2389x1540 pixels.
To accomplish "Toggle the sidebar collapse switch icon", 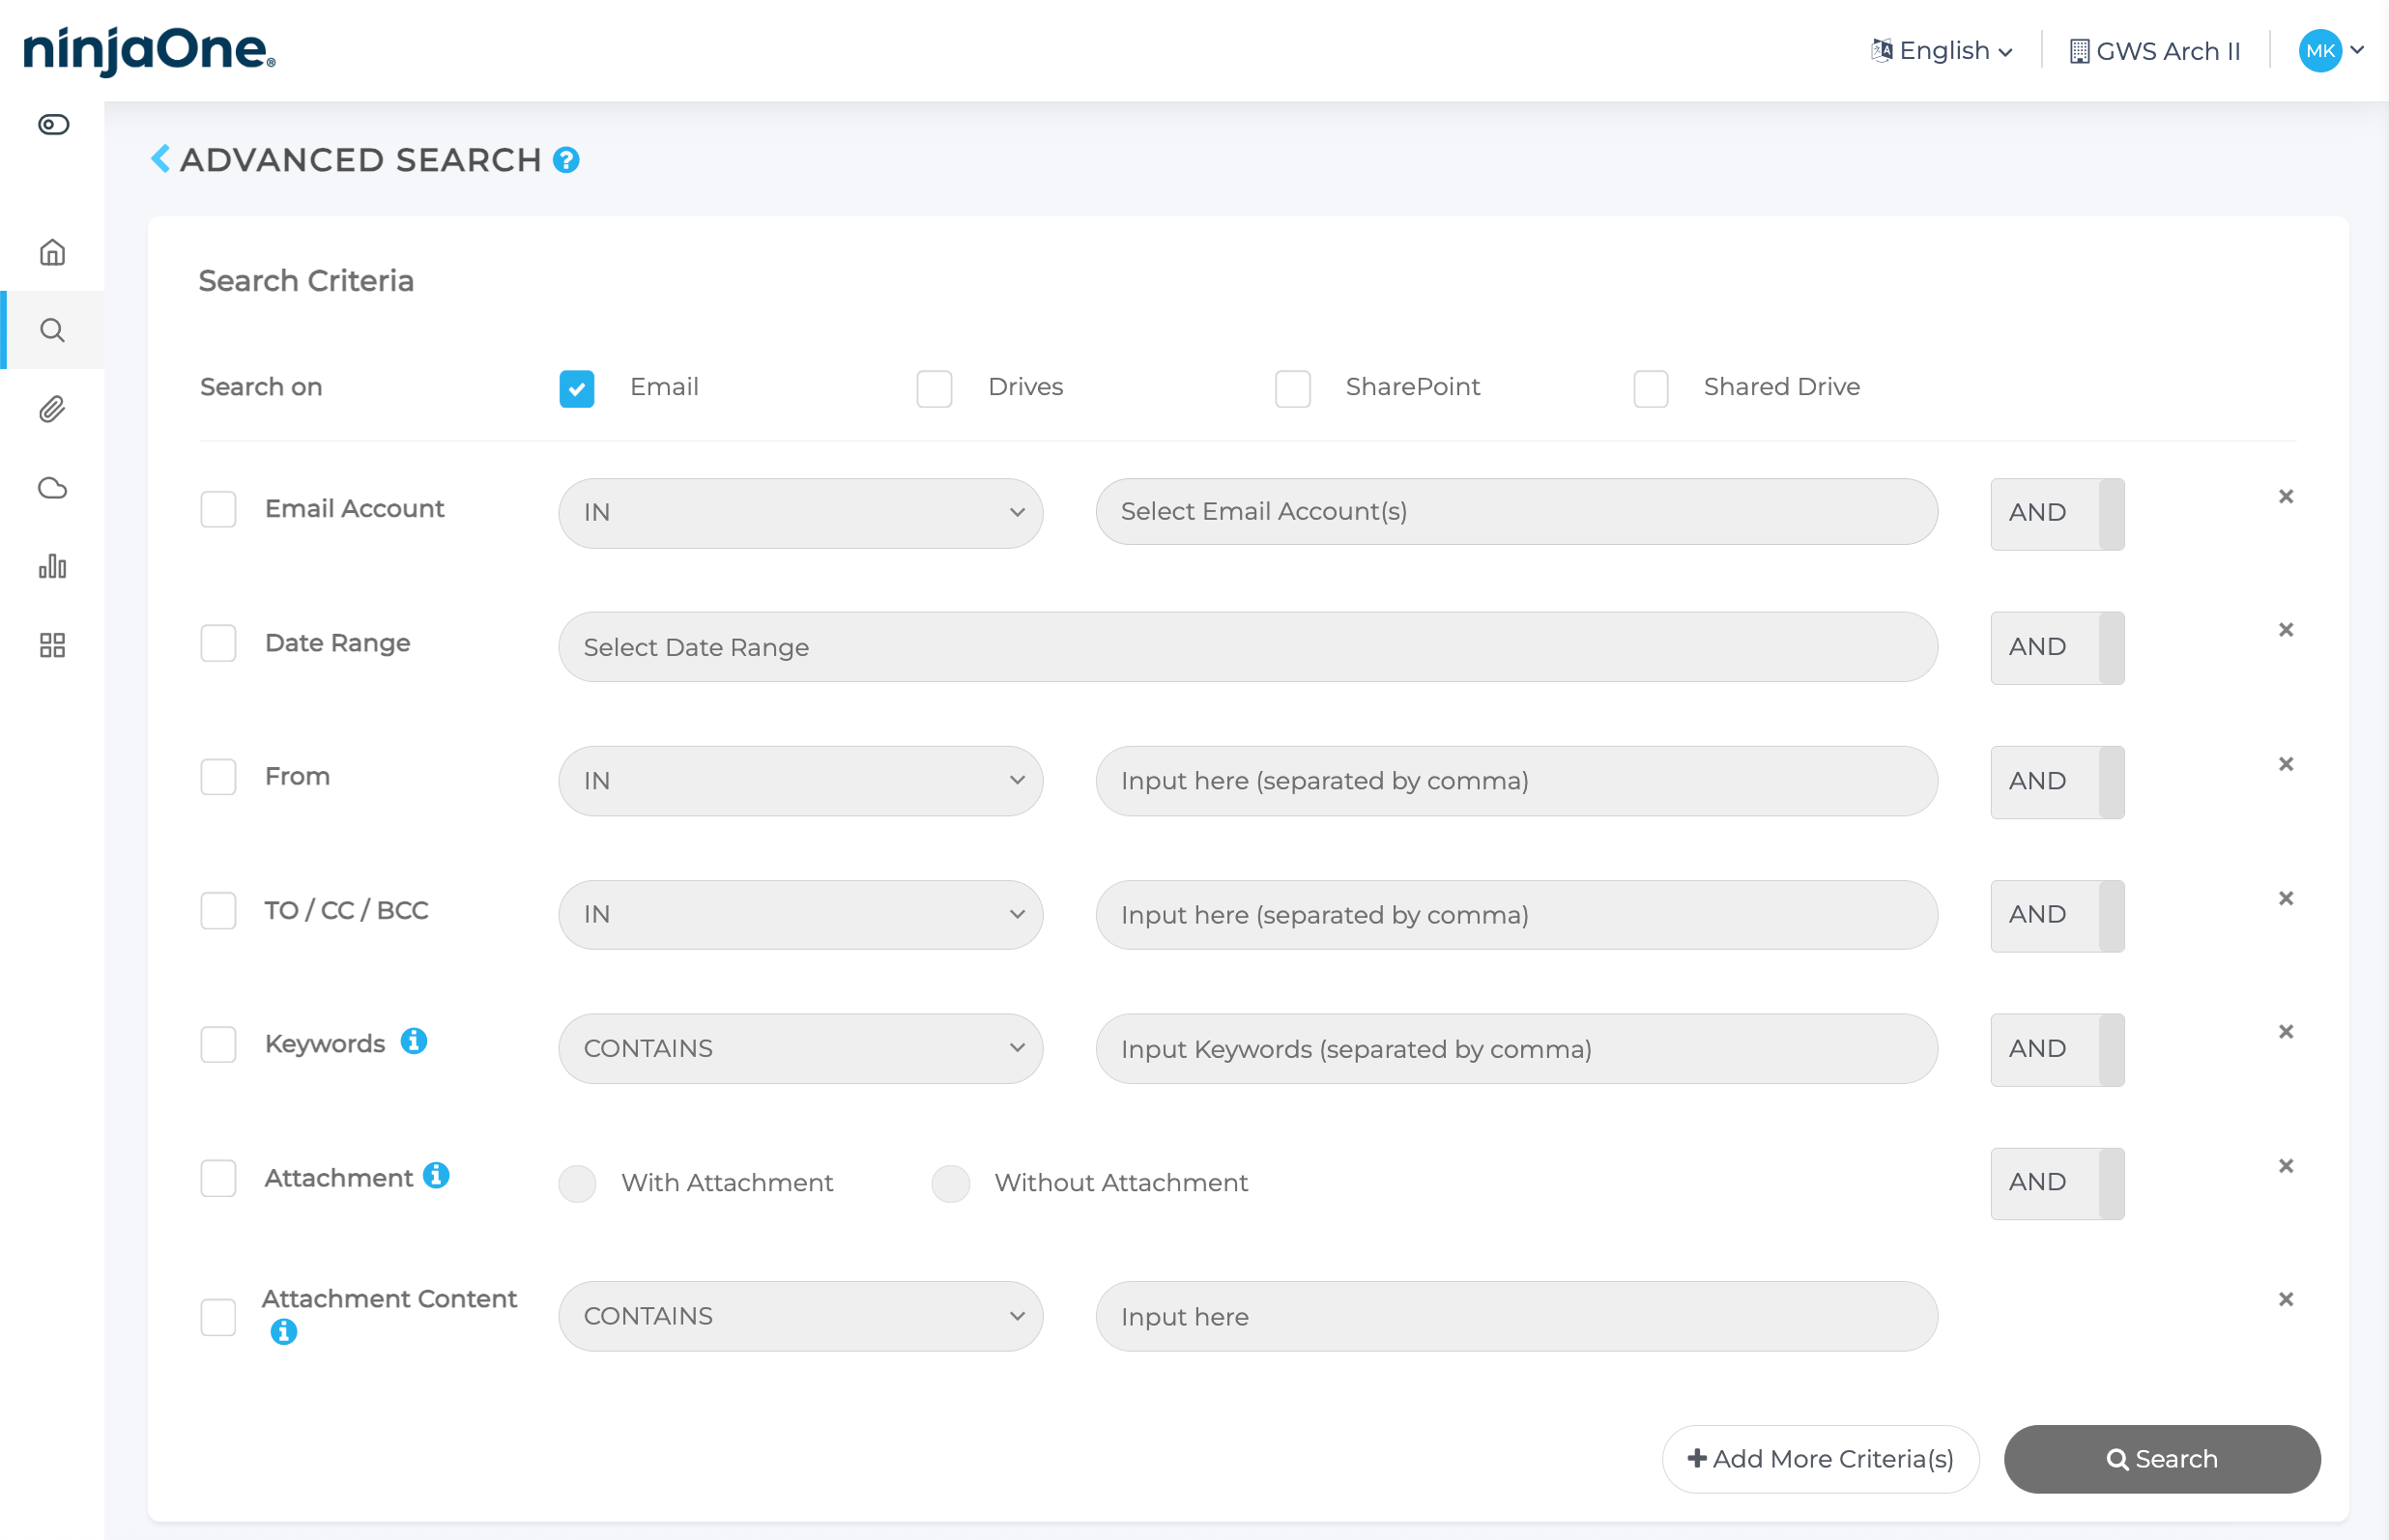I will click(x=53, y=124).
